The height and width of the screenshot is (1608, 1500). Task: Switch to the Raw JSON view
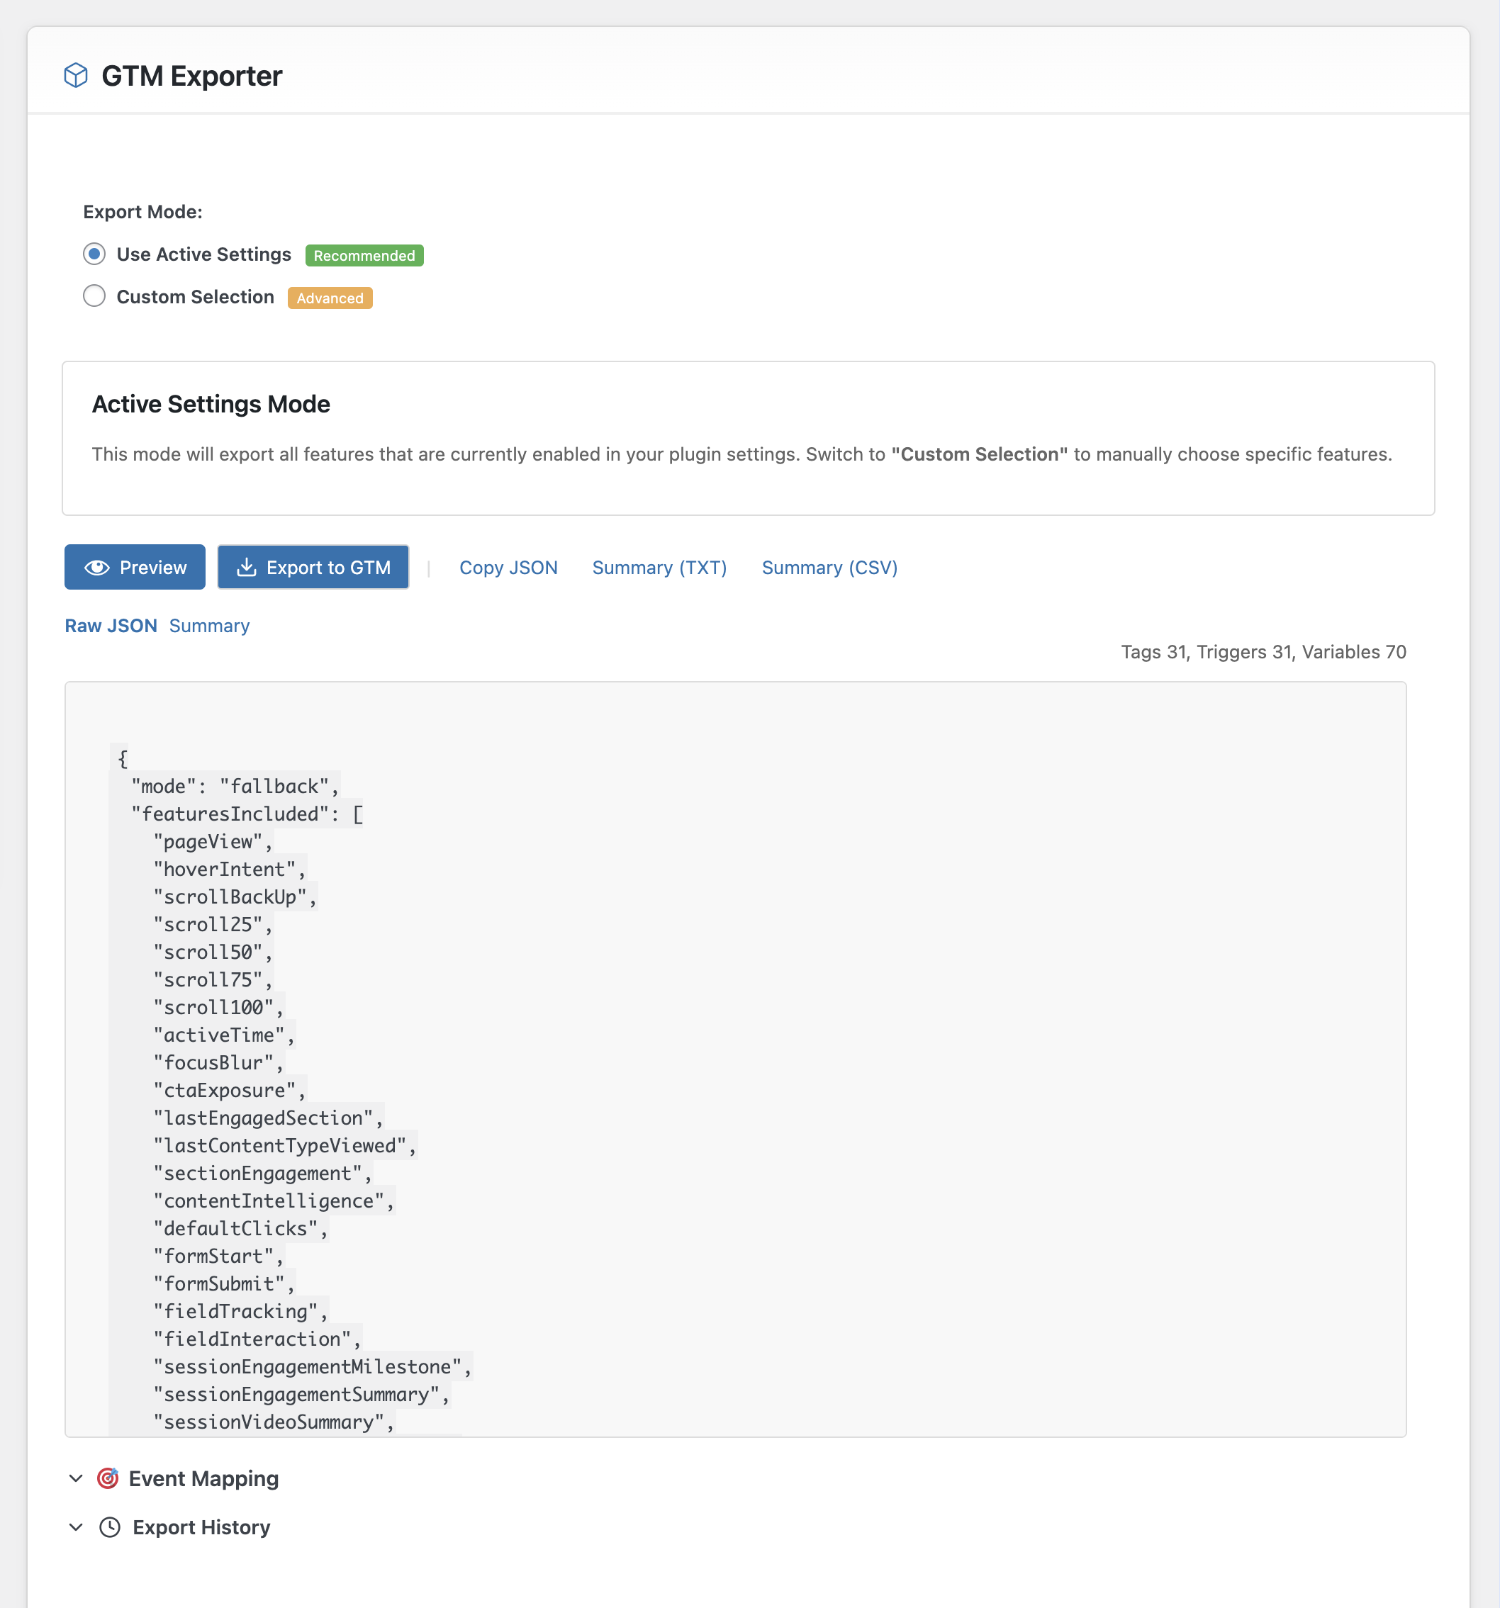pyautogui.click(x=110, y=625)
